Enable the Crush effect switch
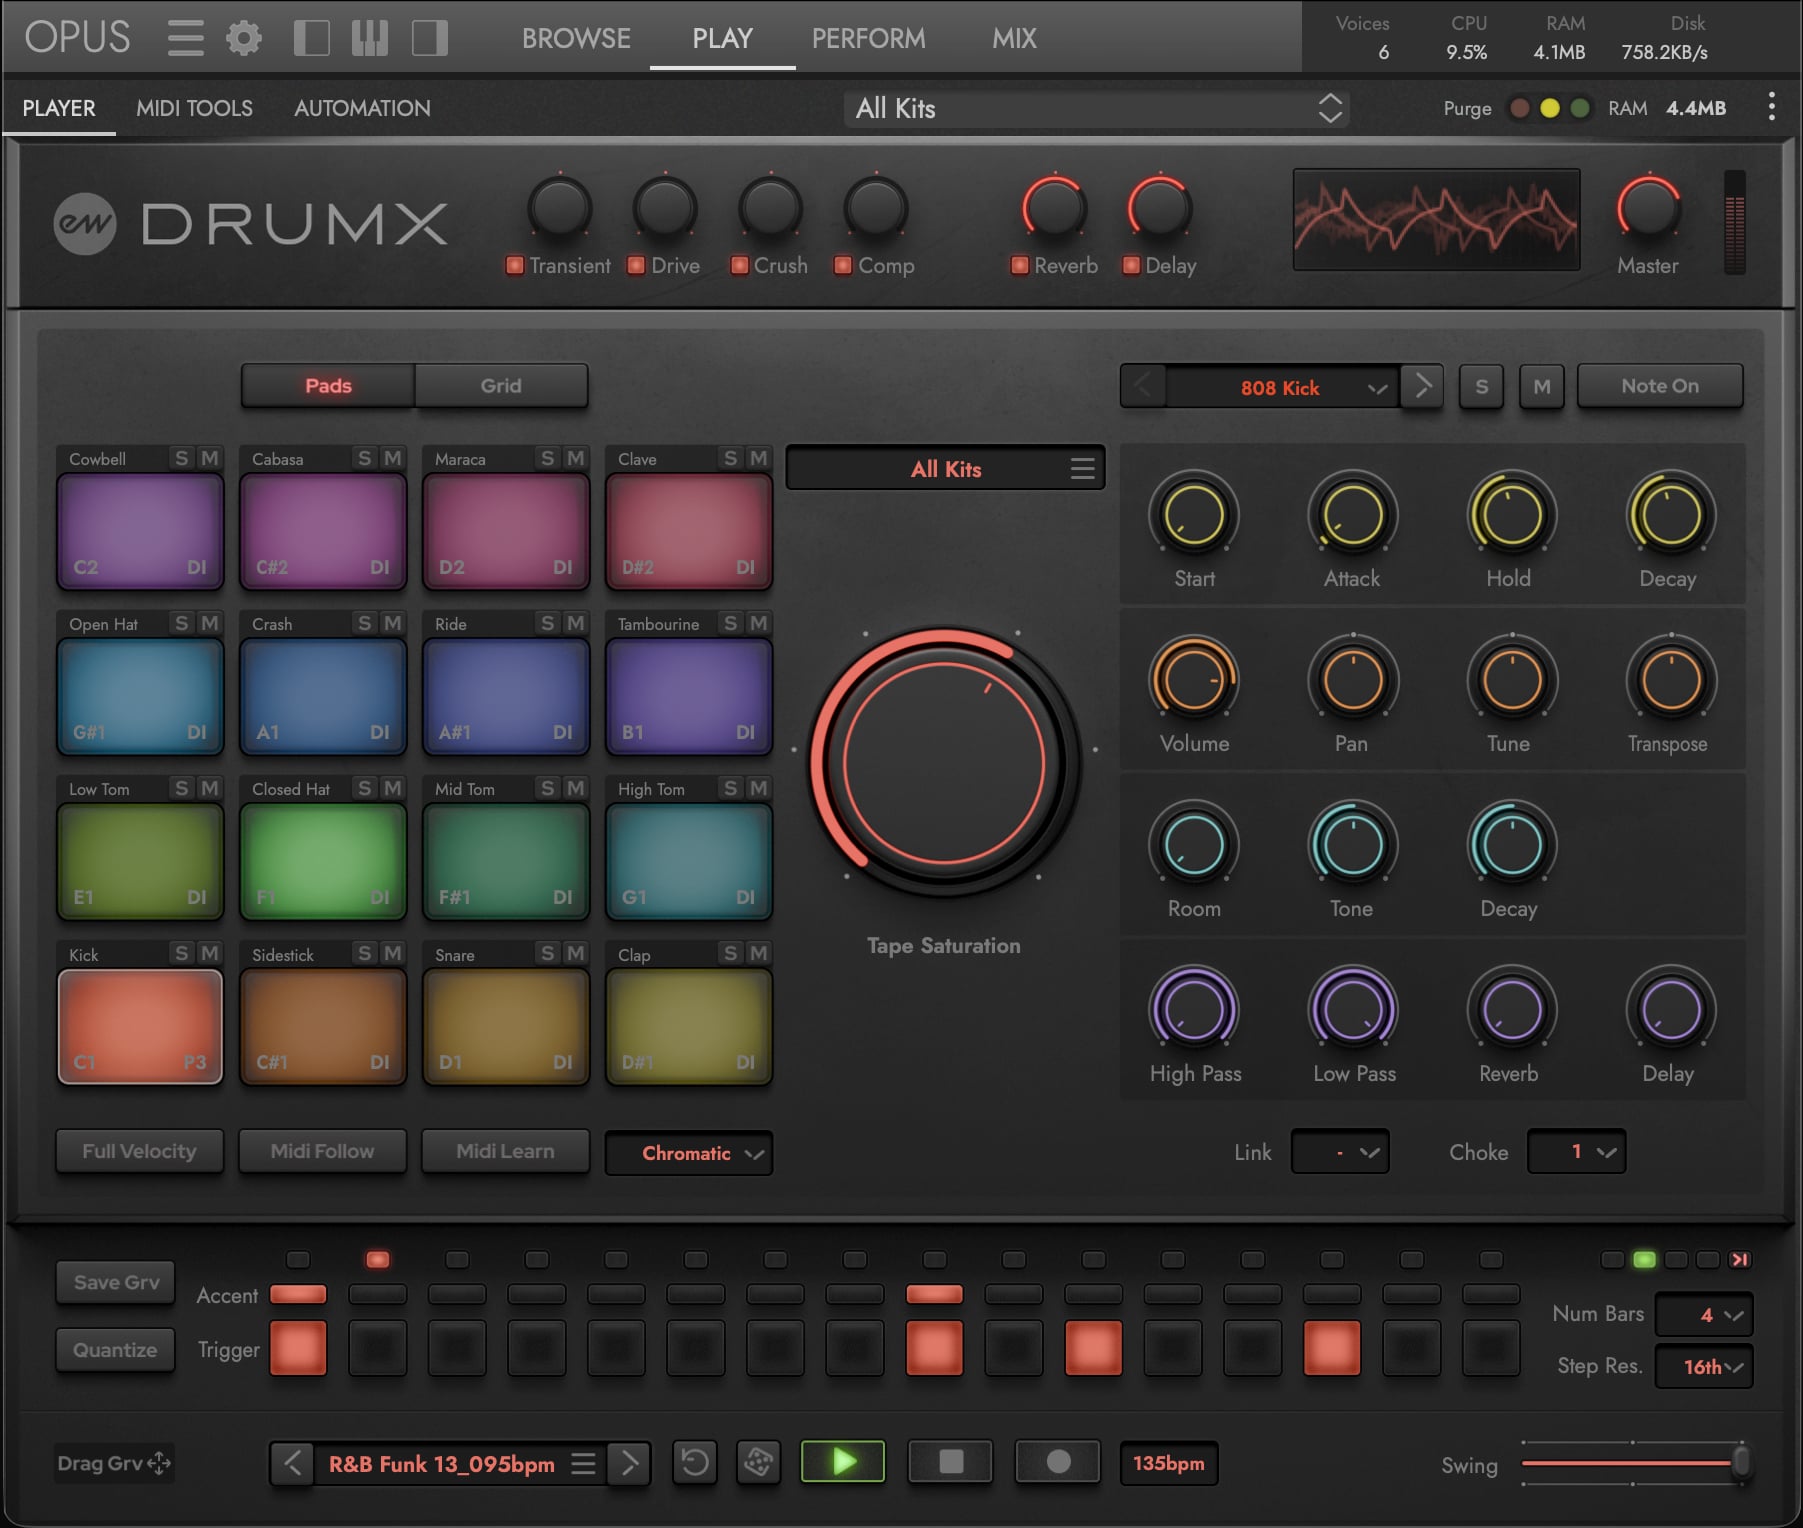1803x1528 pixels. pyautogui.click(x=740, y=265)
